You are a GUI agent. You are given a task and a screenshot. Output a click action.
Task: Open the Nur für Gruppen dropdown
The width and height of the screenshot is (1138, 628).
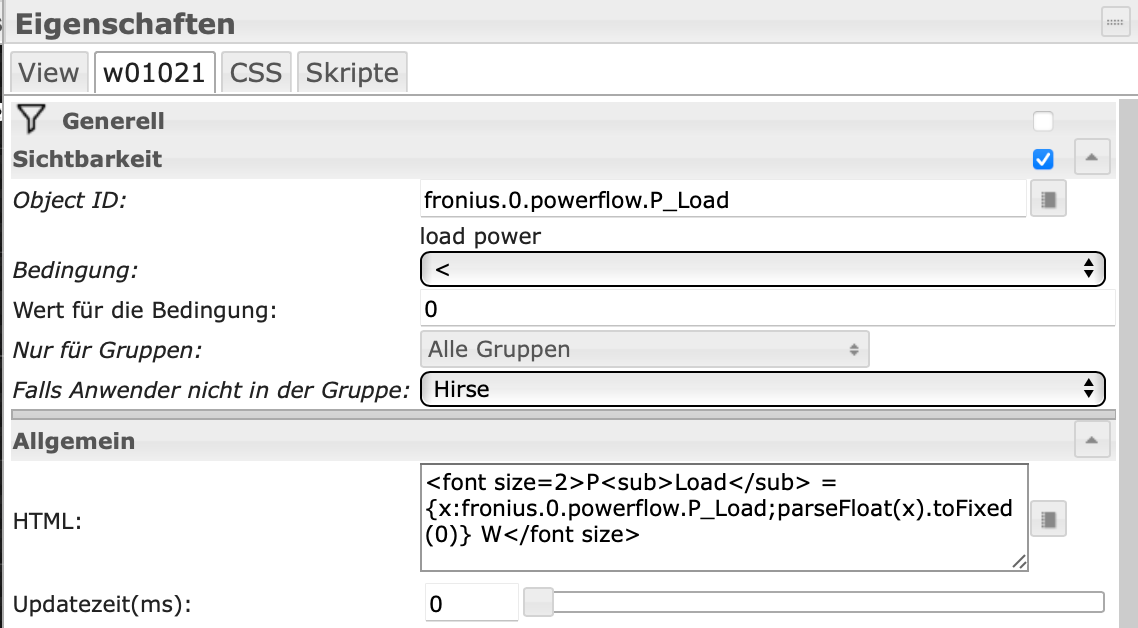[x=645, y=350]
